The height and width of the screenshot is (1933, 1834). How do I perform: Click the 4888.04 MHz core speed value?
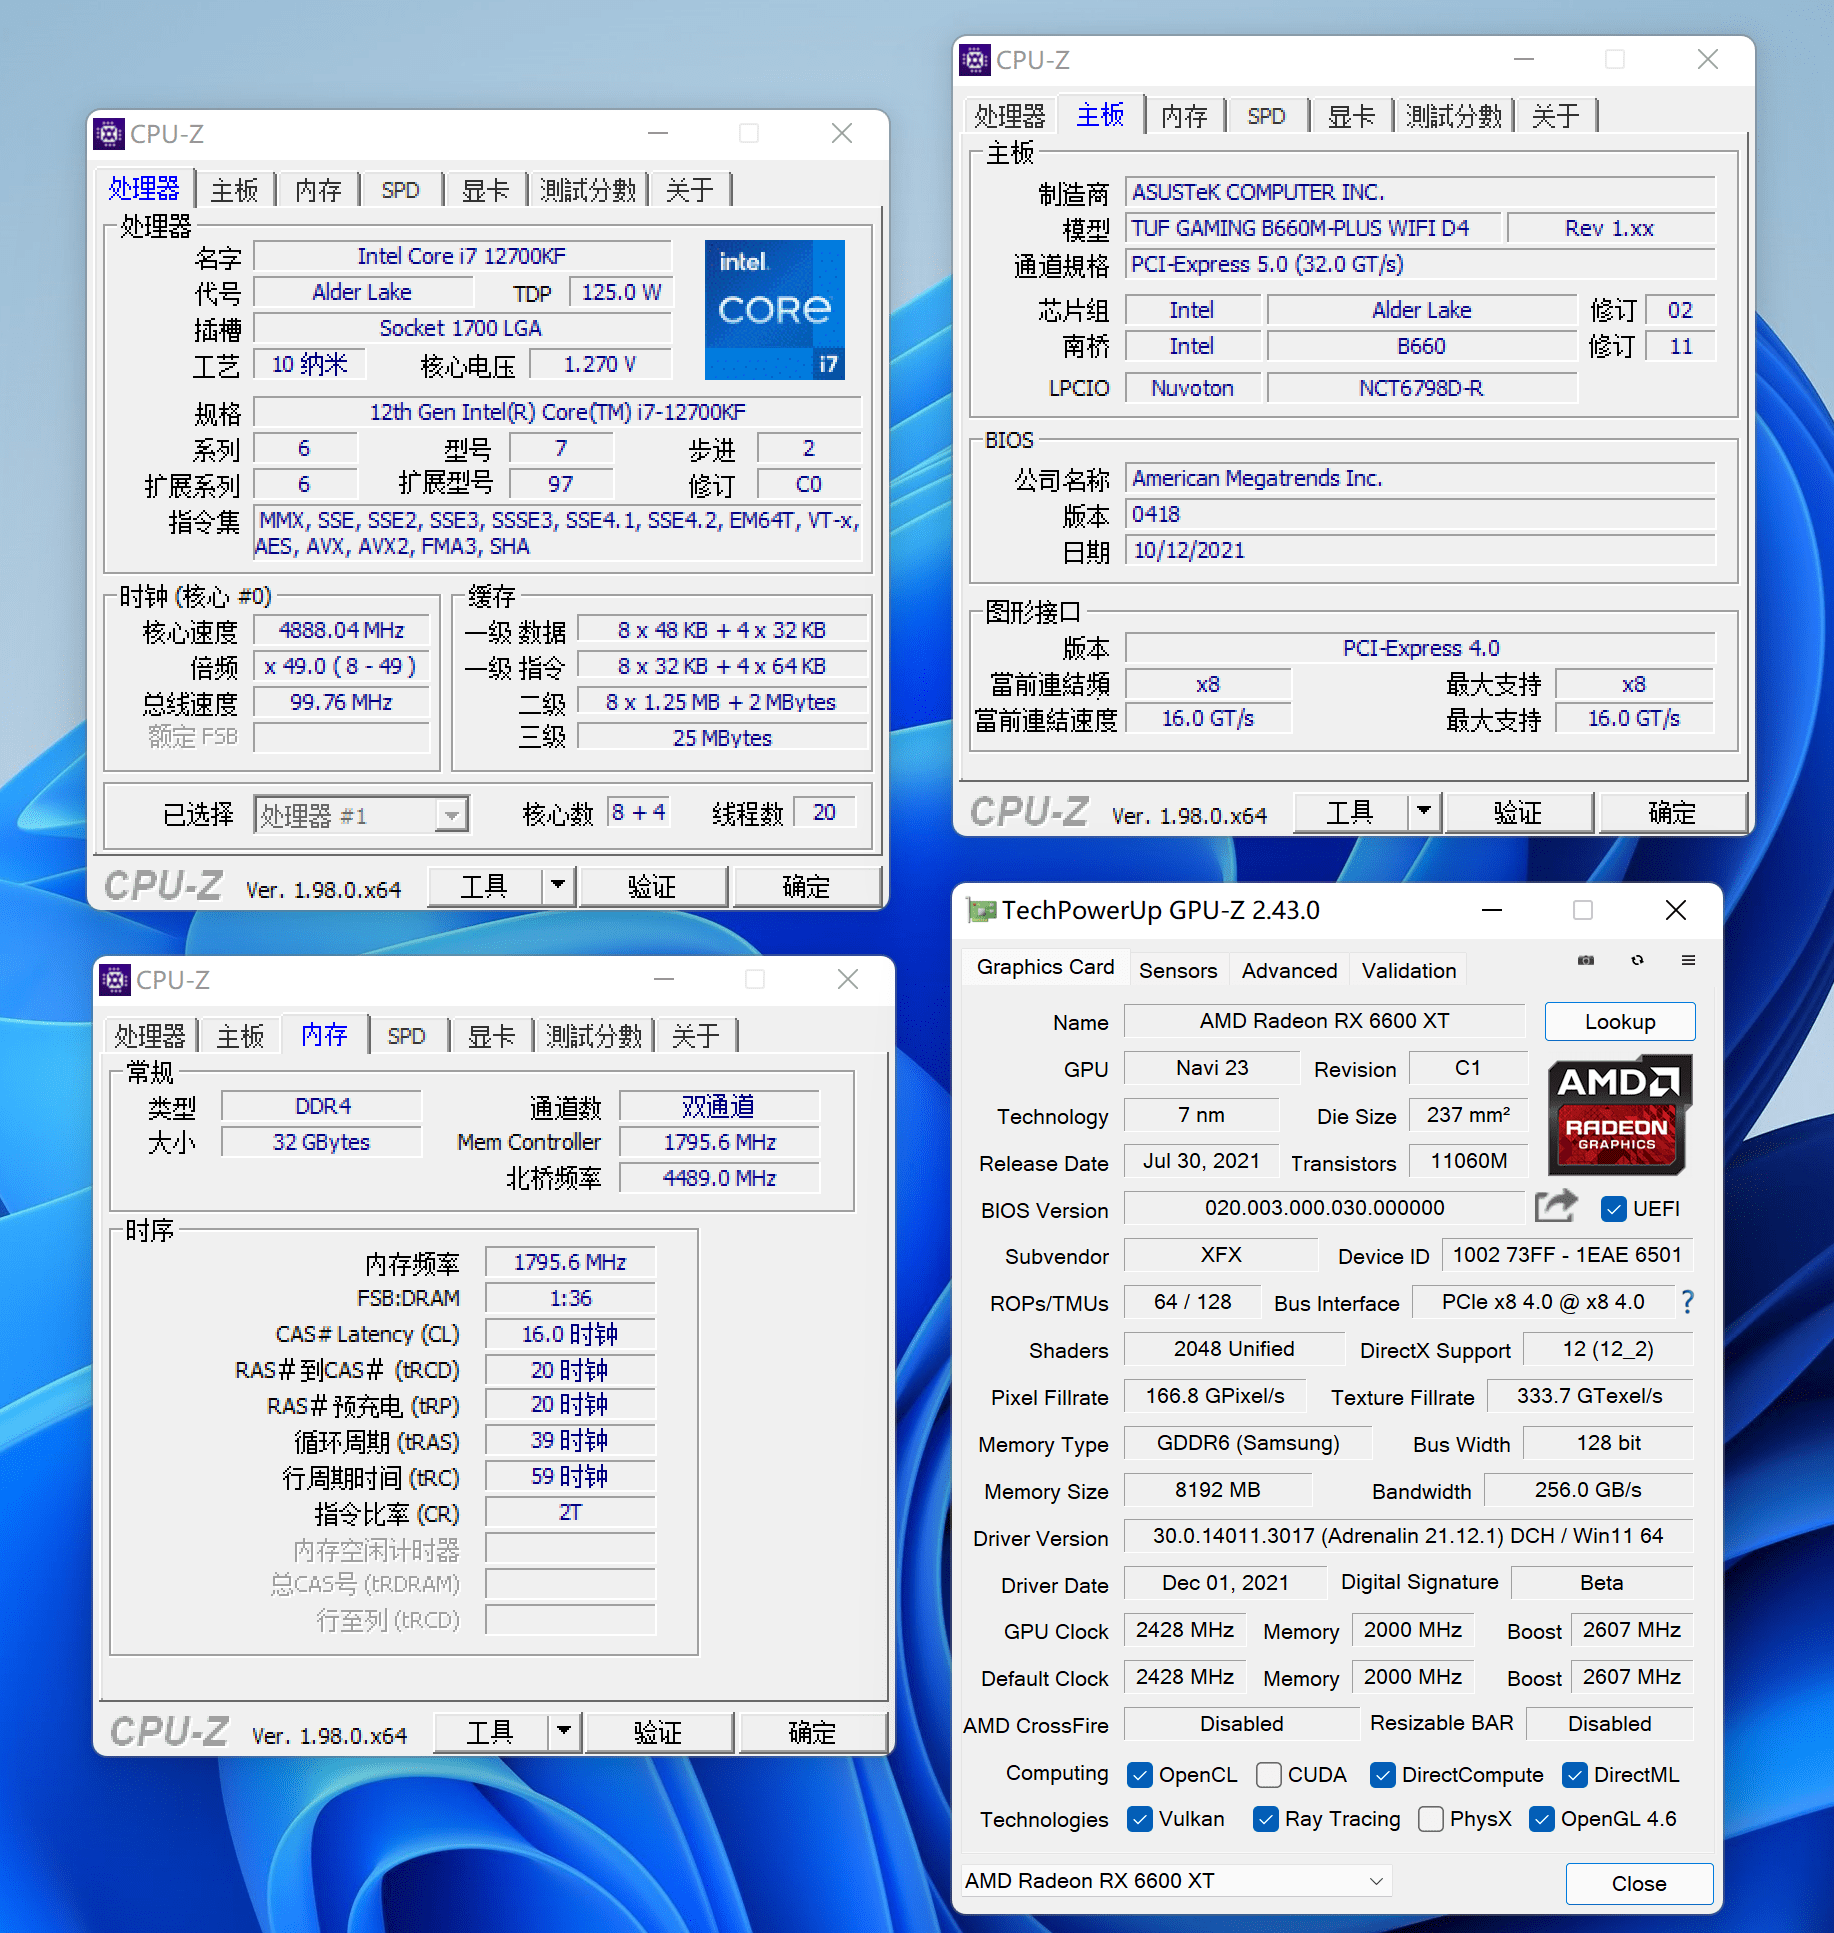(341, 630)
